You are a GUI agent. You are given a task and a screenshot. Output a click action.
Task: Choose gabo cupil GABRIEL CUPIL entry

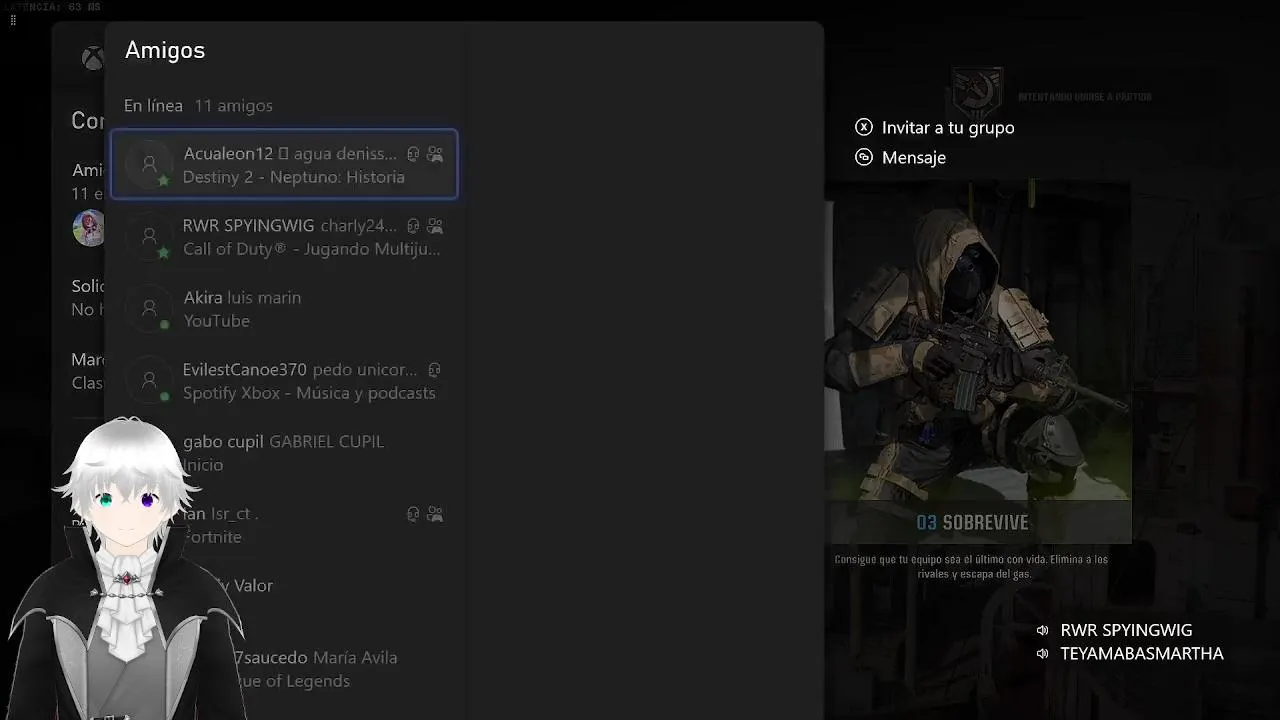click(x=284, y=453)
